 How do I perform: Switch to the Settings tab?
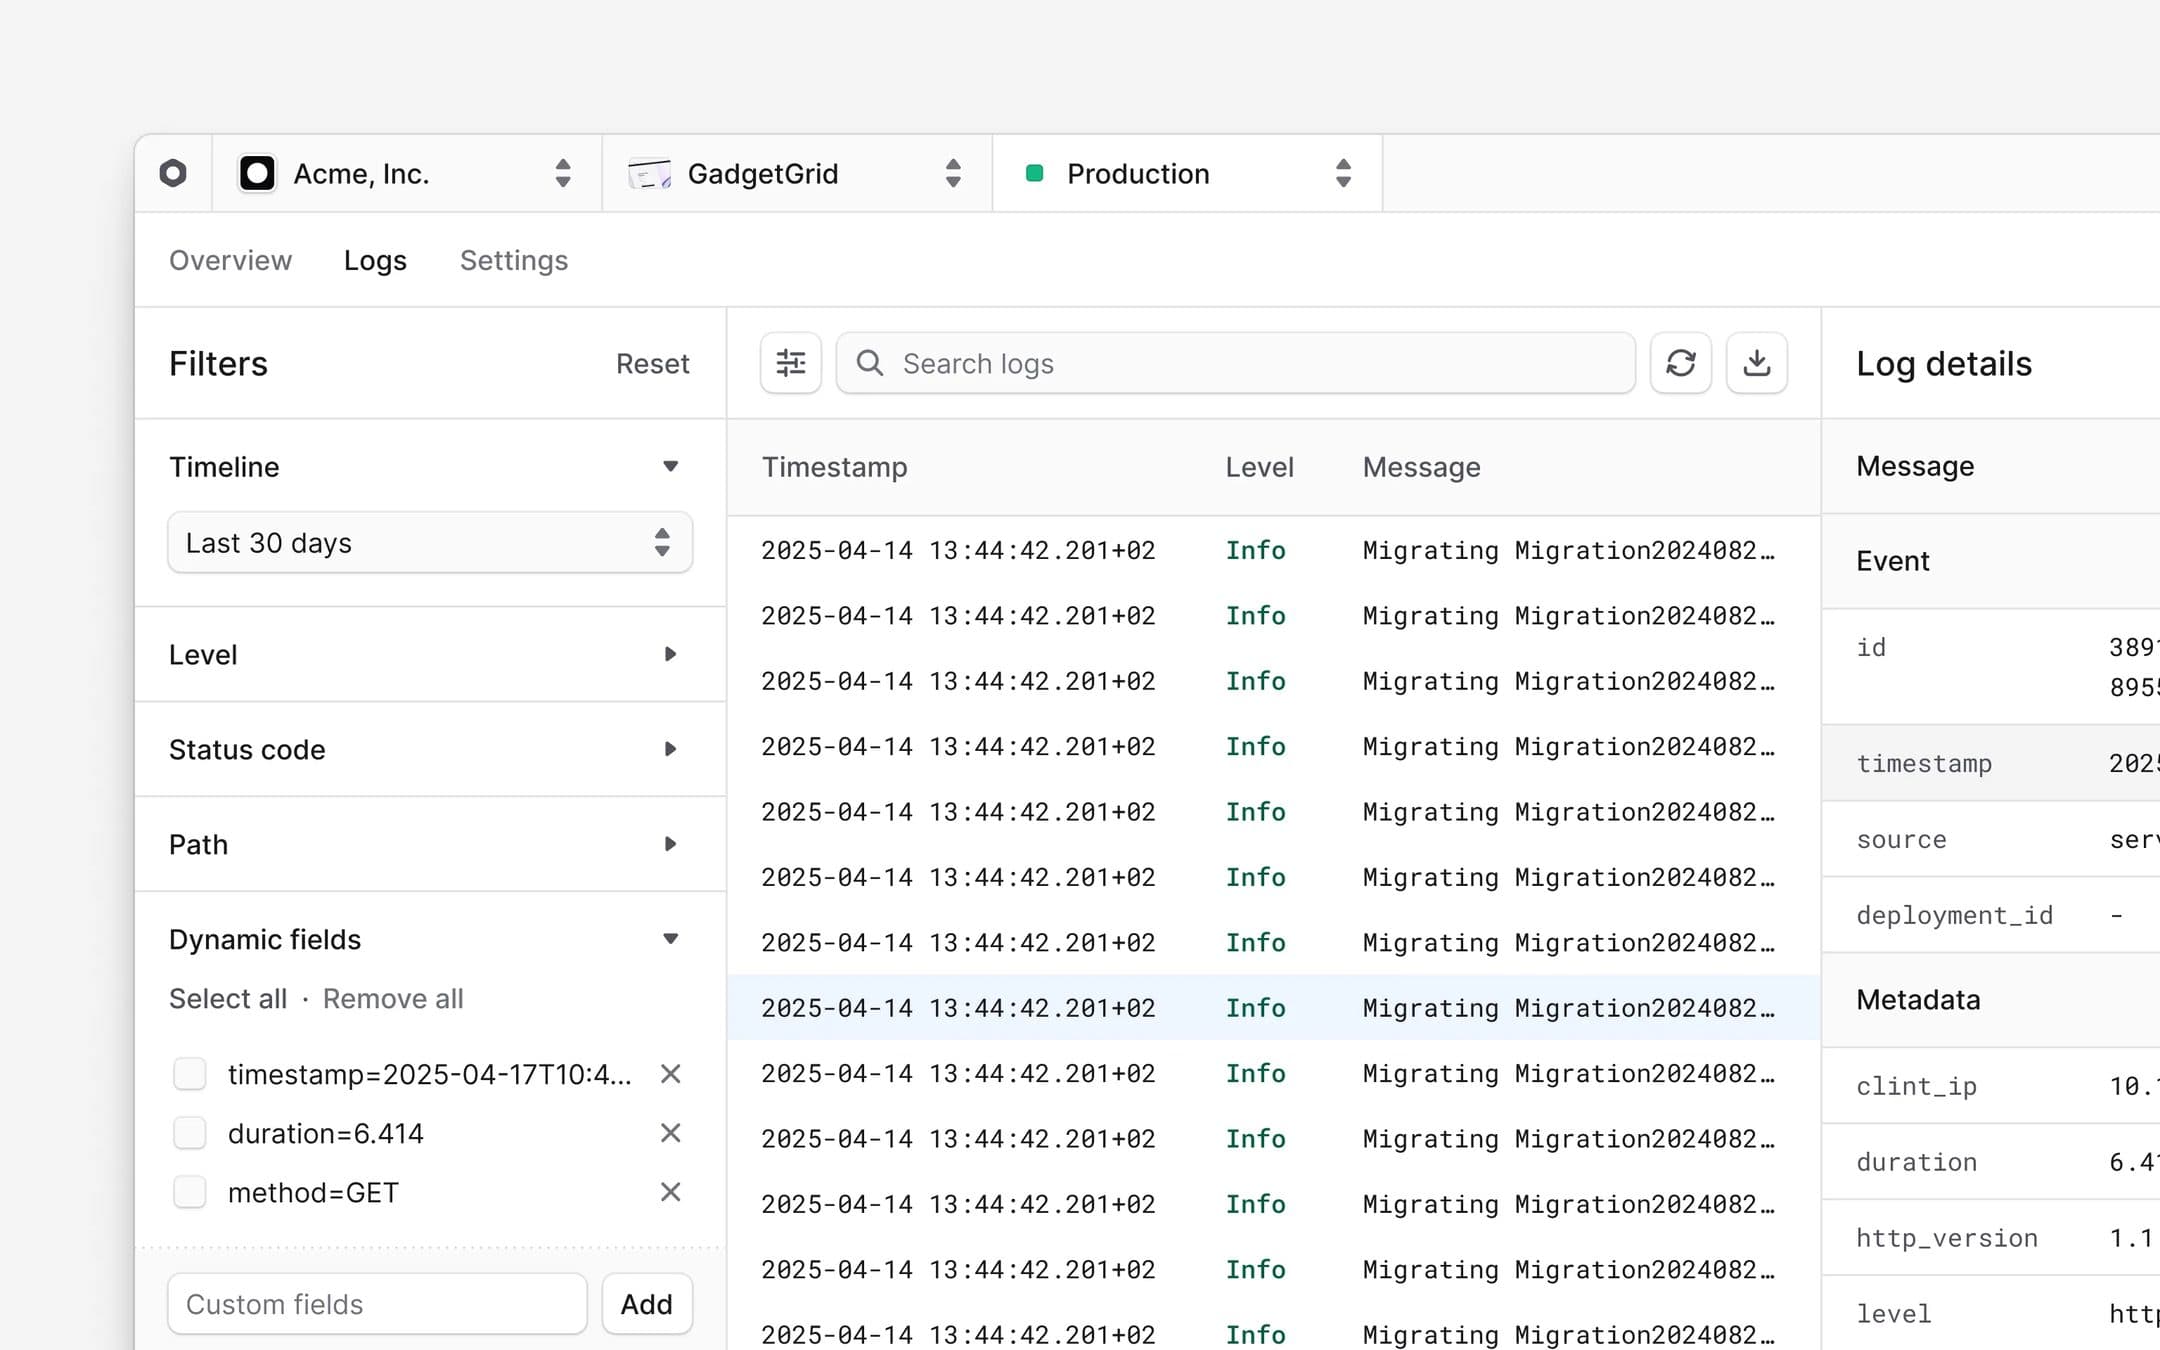click(514, 260)
